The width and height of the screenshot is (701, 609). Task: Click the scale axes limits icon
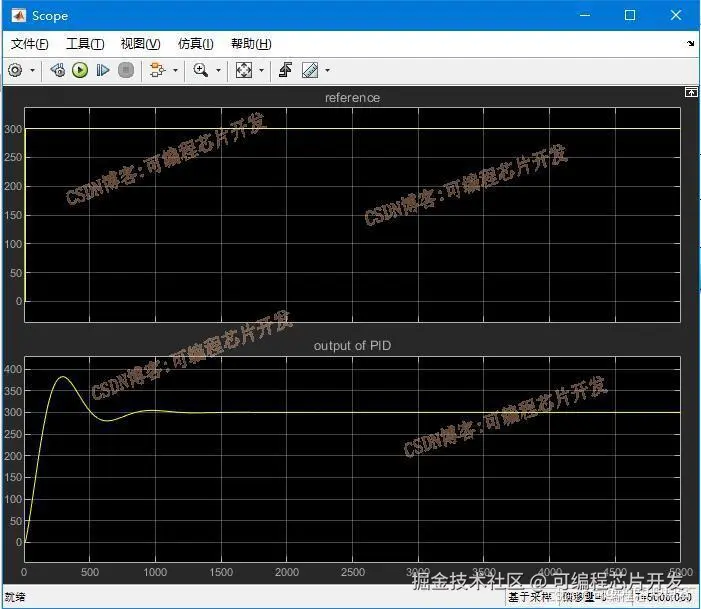coord(244,70)
